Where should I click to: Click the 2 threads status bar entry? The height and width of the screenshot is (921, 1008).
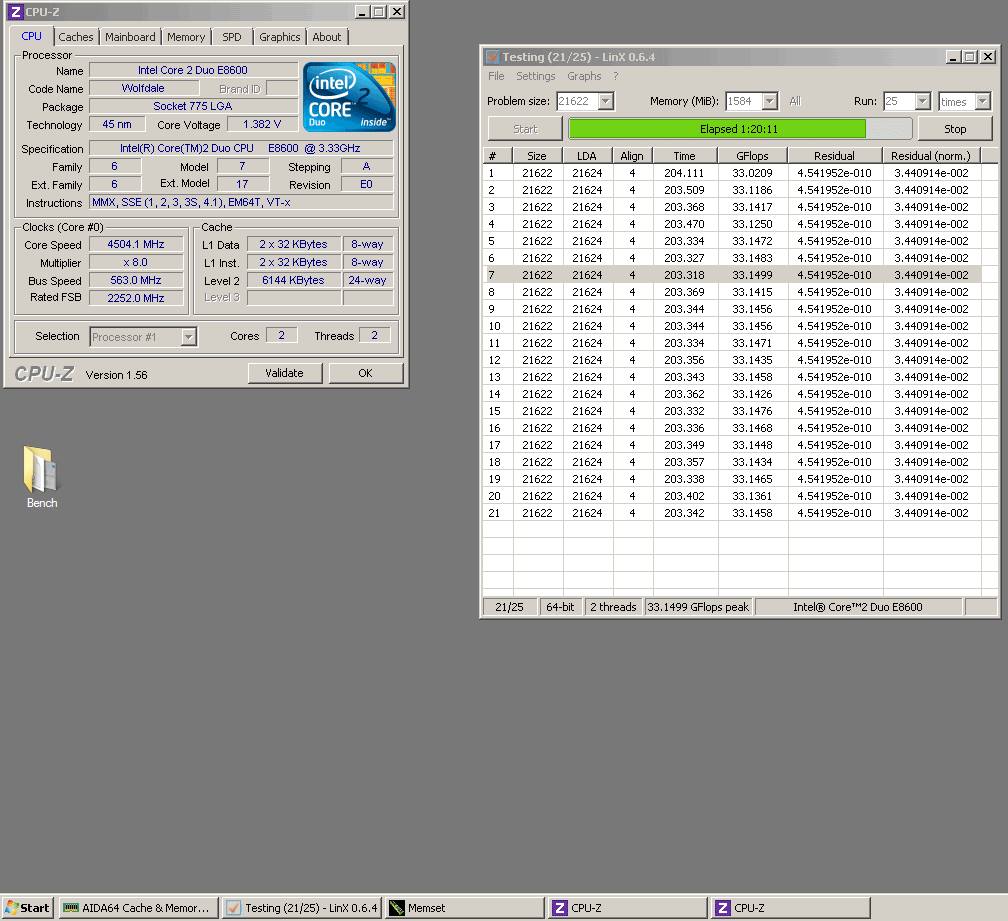(613, 607)
